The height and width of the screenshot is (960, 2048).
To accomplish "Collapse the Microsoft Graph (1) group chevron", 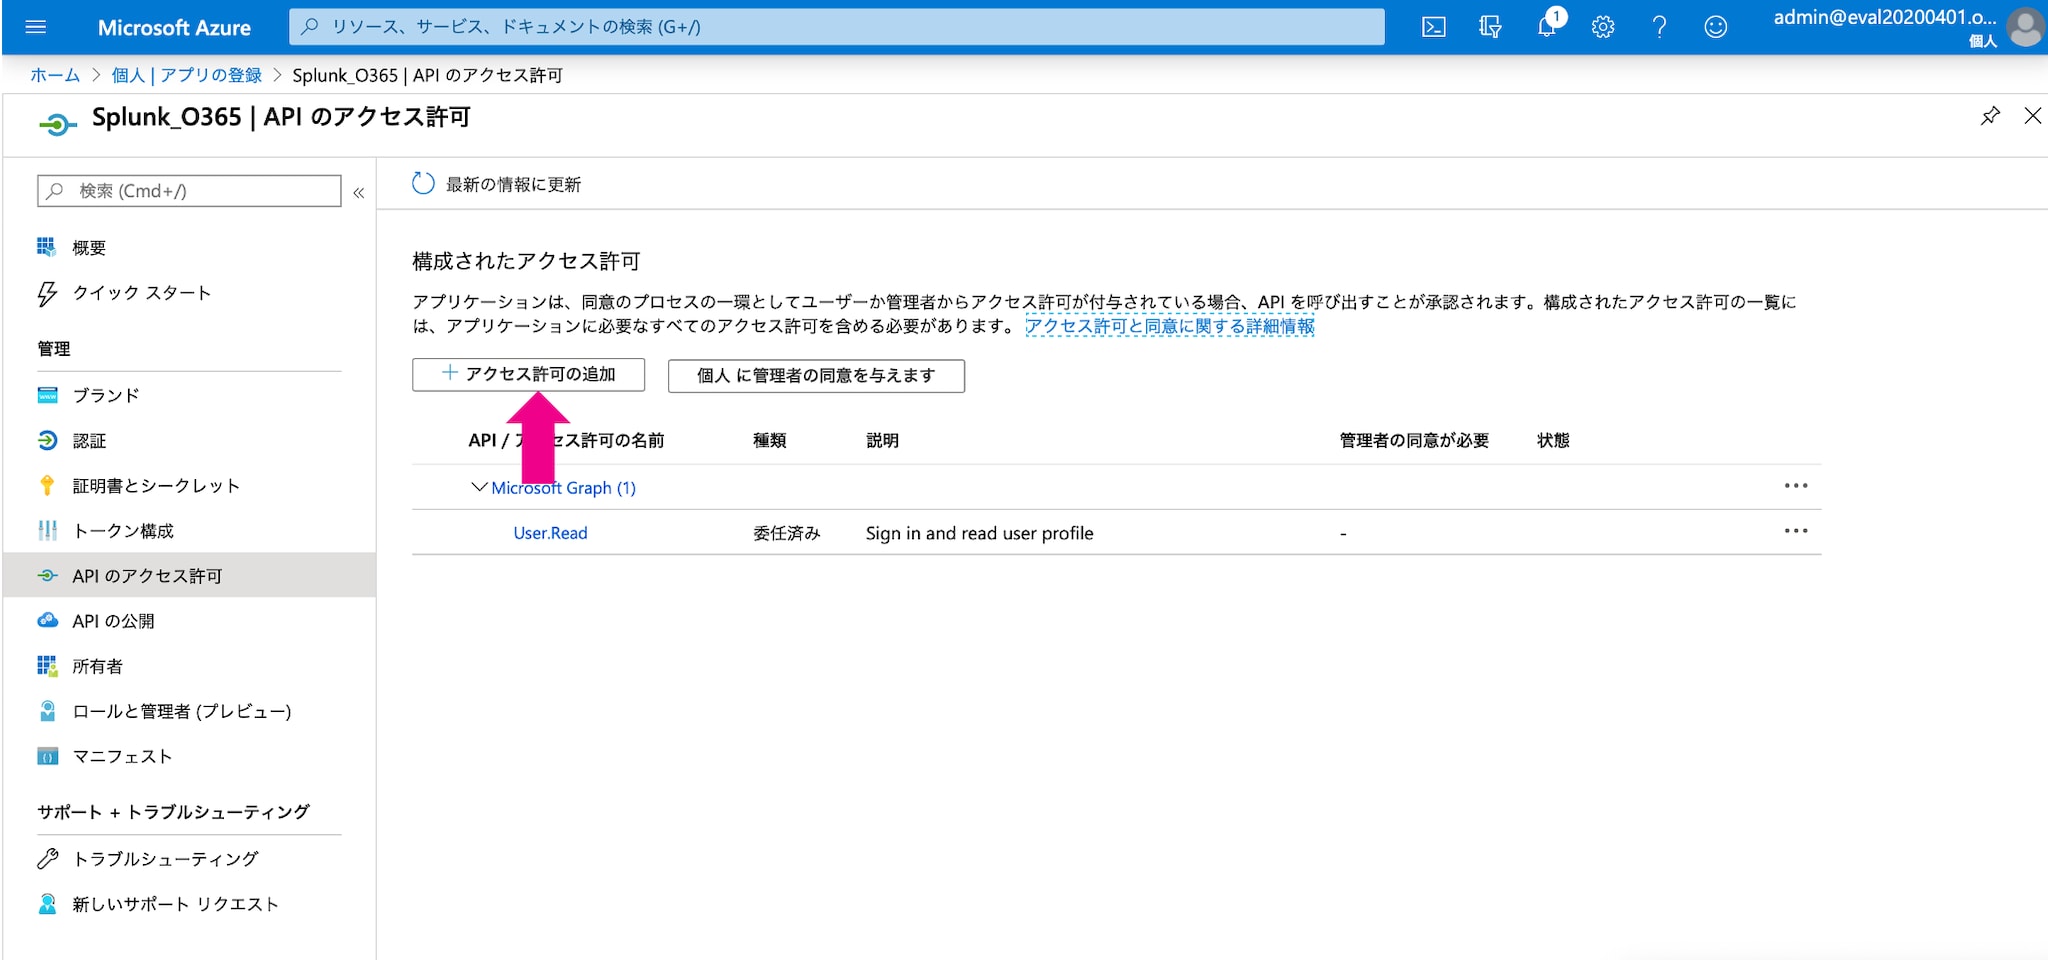I will point(479,487).
